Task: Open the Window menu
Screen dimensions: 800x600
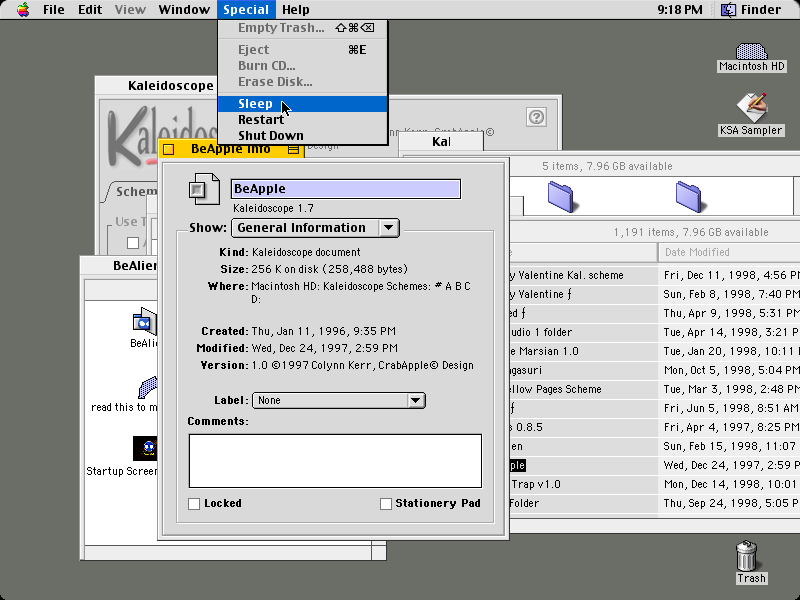Action: click(184, 10)
